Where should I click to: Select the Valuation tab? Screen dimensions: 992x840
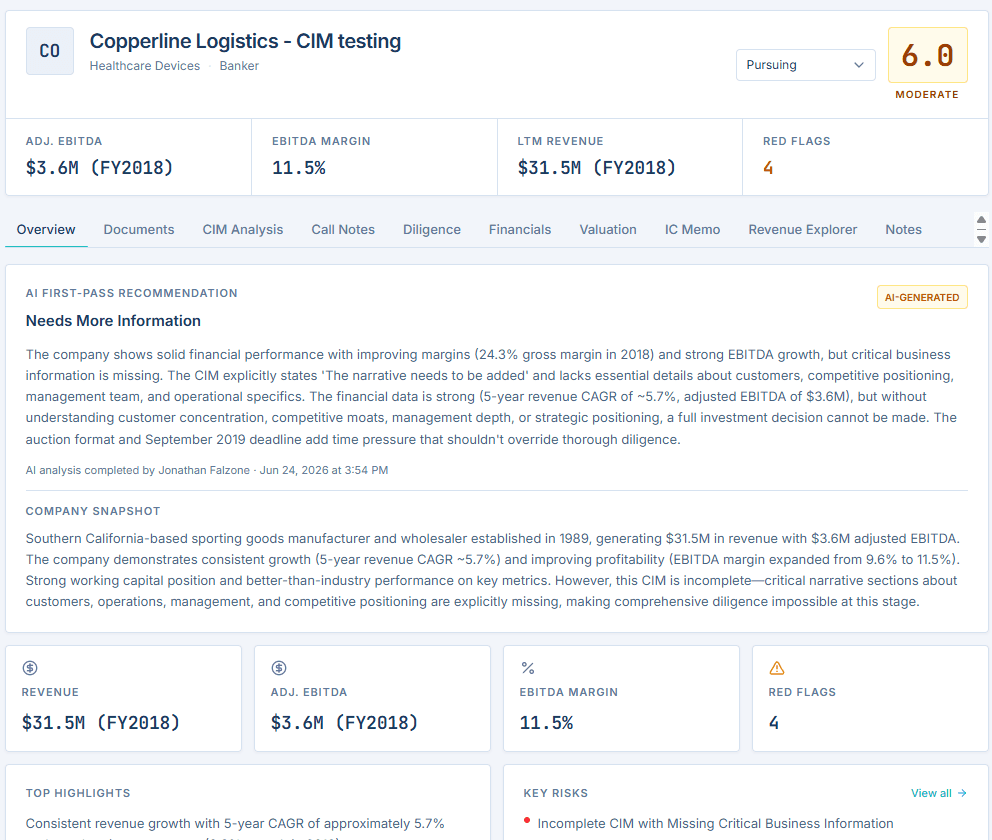608,230
